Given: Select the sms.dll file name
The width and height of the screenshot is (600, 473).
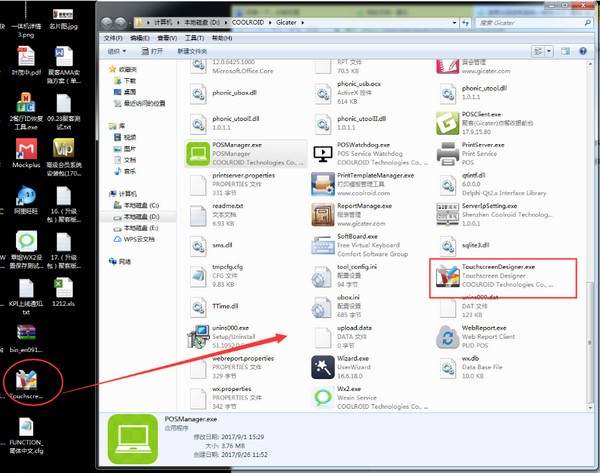Looking at the screenshot, I should click(222, 245).
